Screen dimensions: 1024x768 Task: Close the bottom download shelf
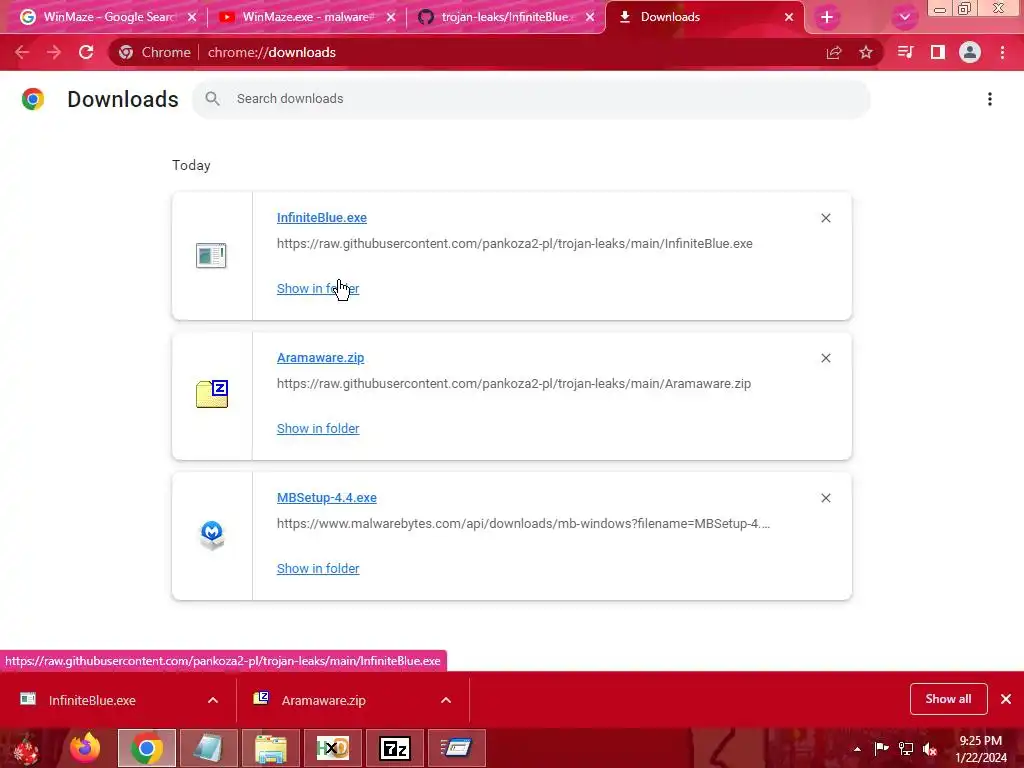1006,699
